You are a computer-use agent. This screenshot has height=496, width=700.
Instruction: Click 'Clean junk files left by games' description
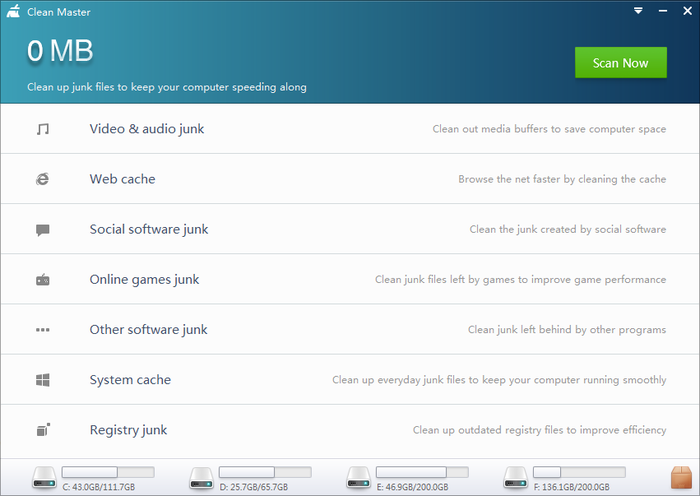pos(521,279)
